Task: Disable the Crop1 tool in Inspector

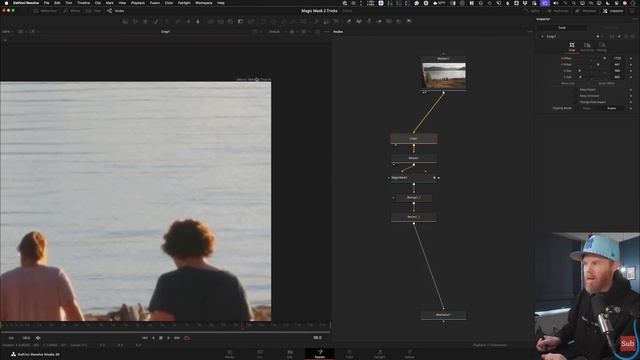Action: (x=542, y=36)
